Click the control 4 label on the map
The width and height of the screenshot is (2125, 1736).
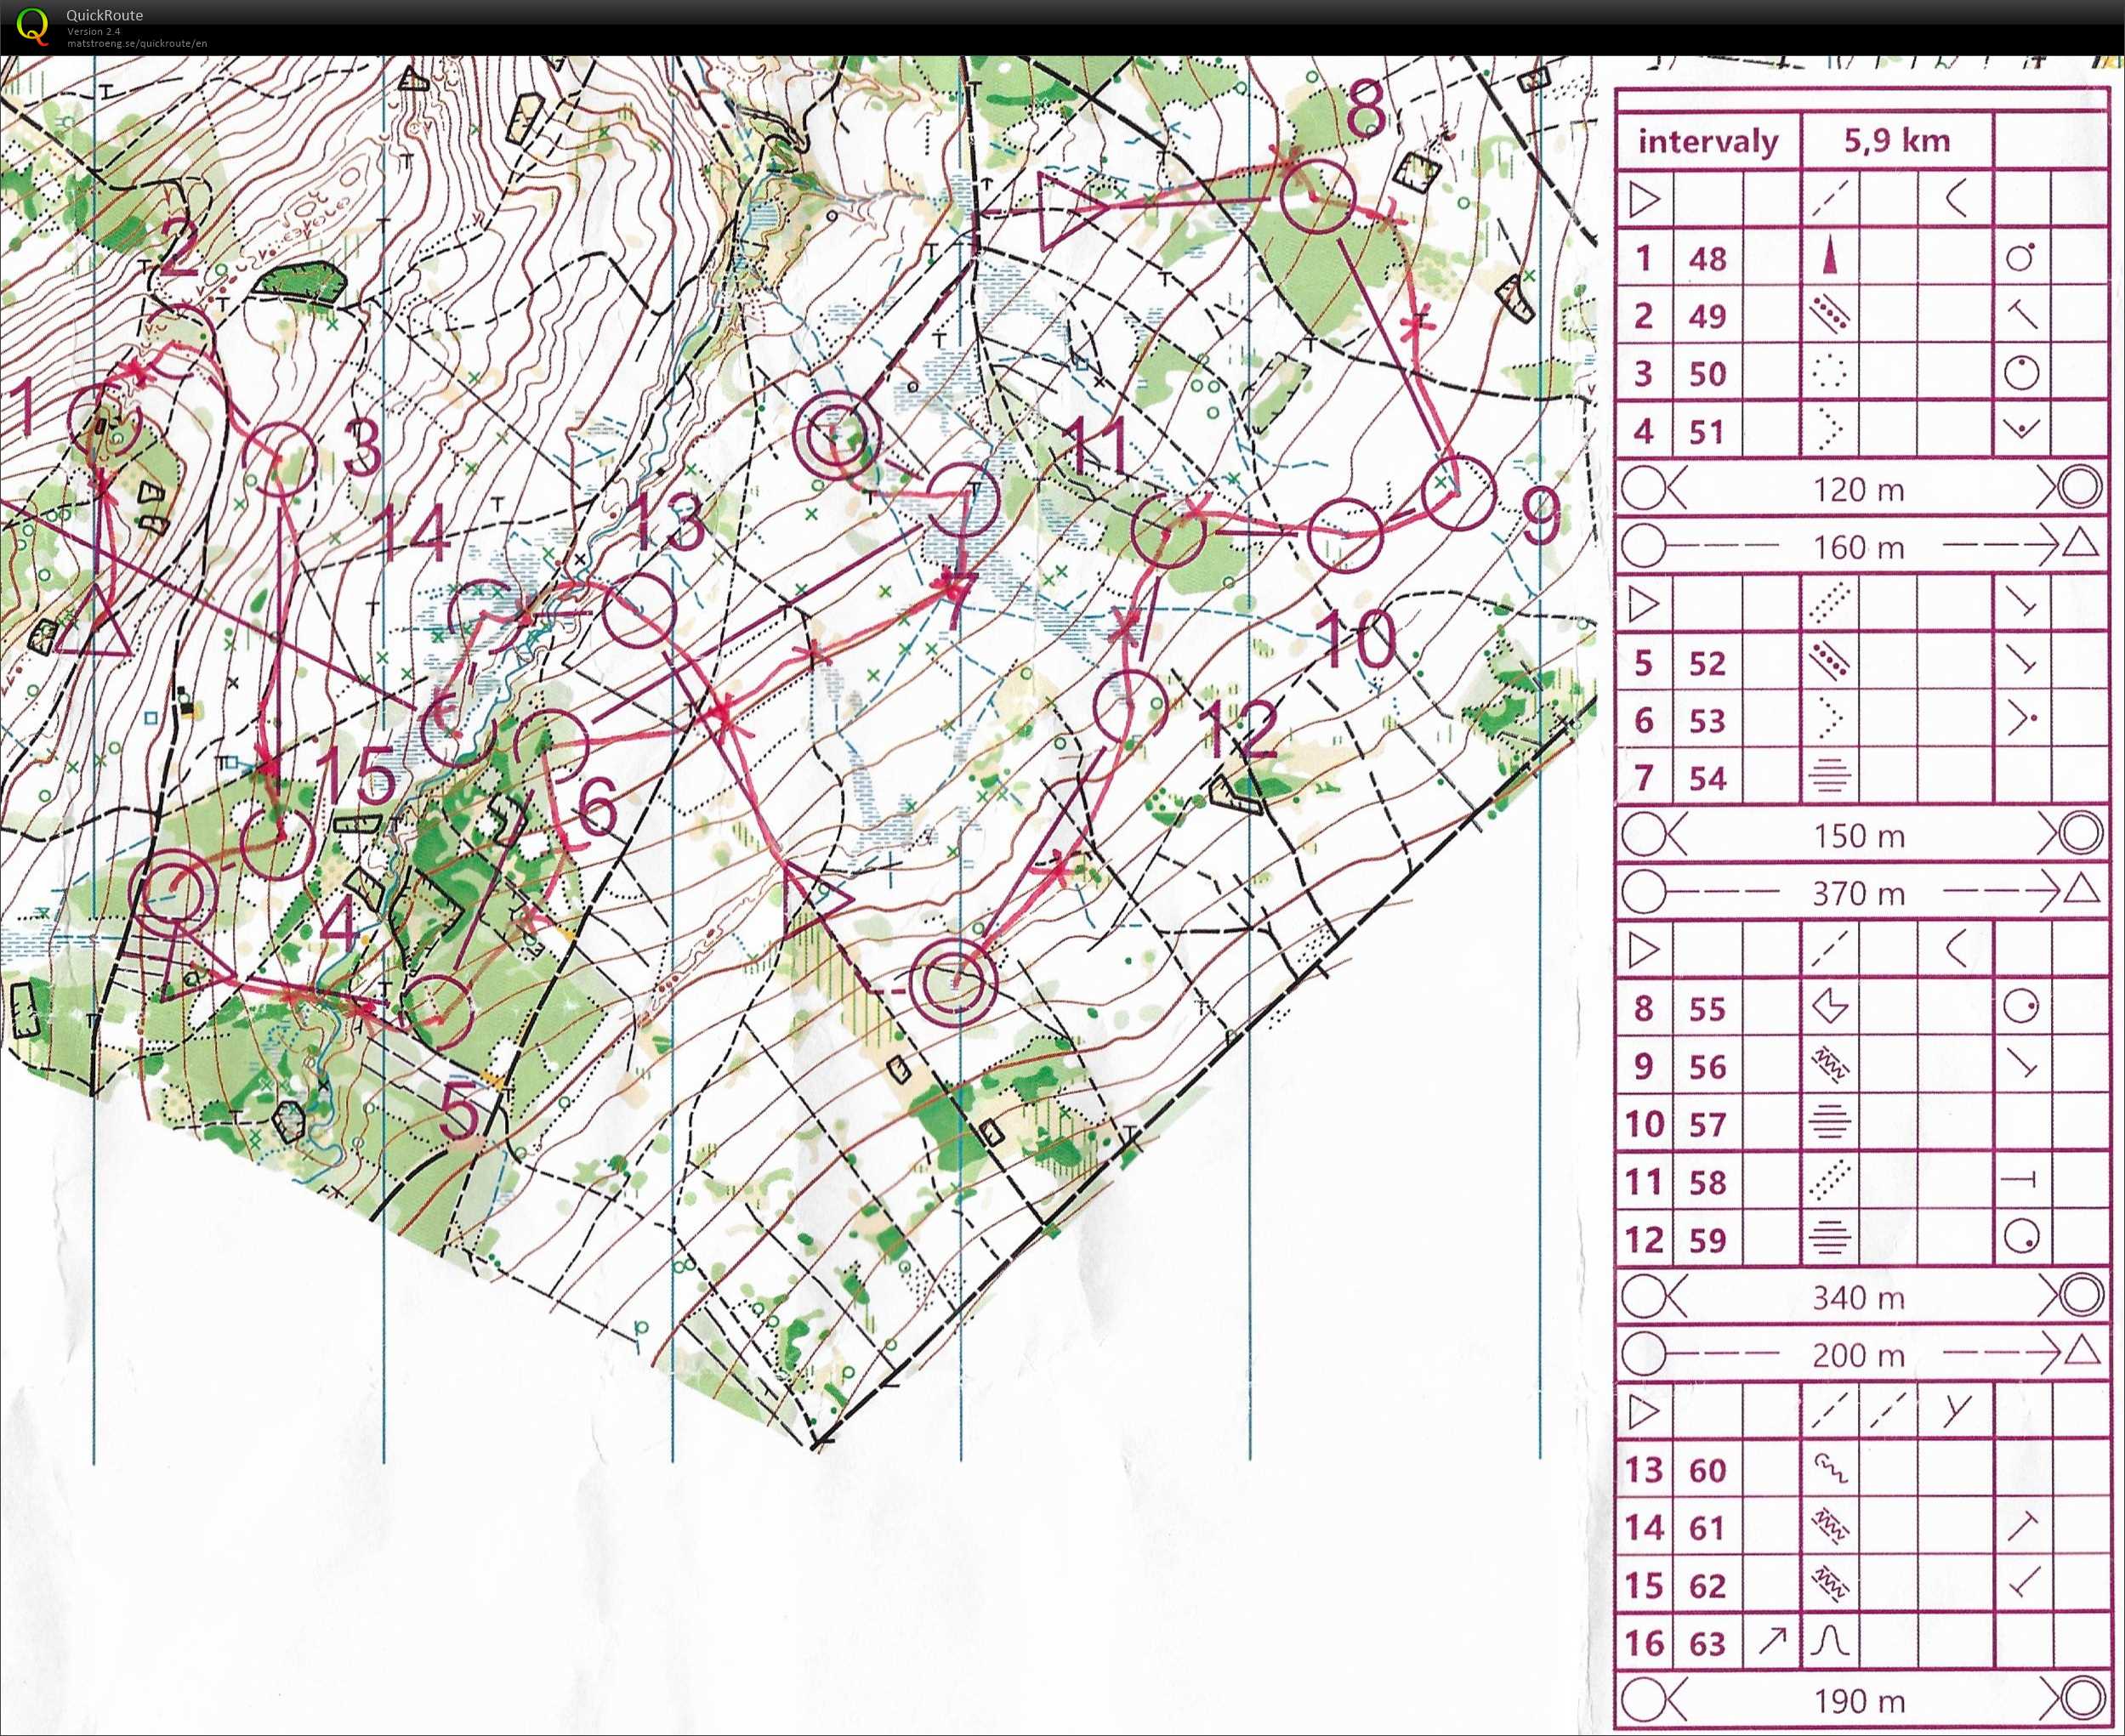click(x=338, y=924)
